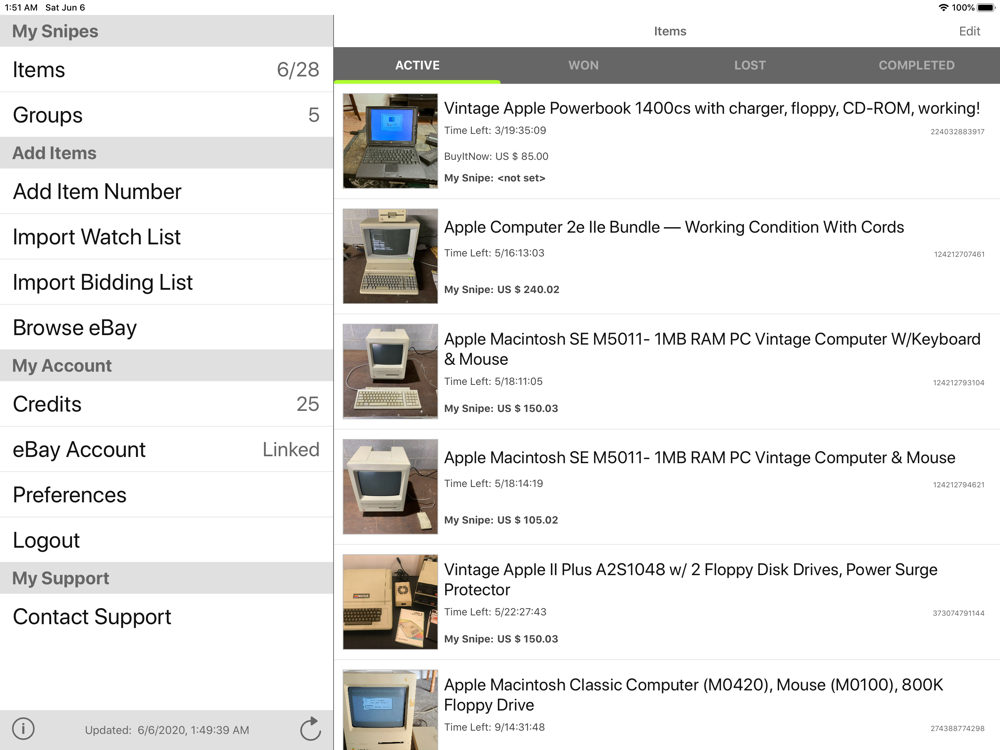Open the Credits entry
The height and width of the screenshot is (750, 1000).
[x=166, y=404]
